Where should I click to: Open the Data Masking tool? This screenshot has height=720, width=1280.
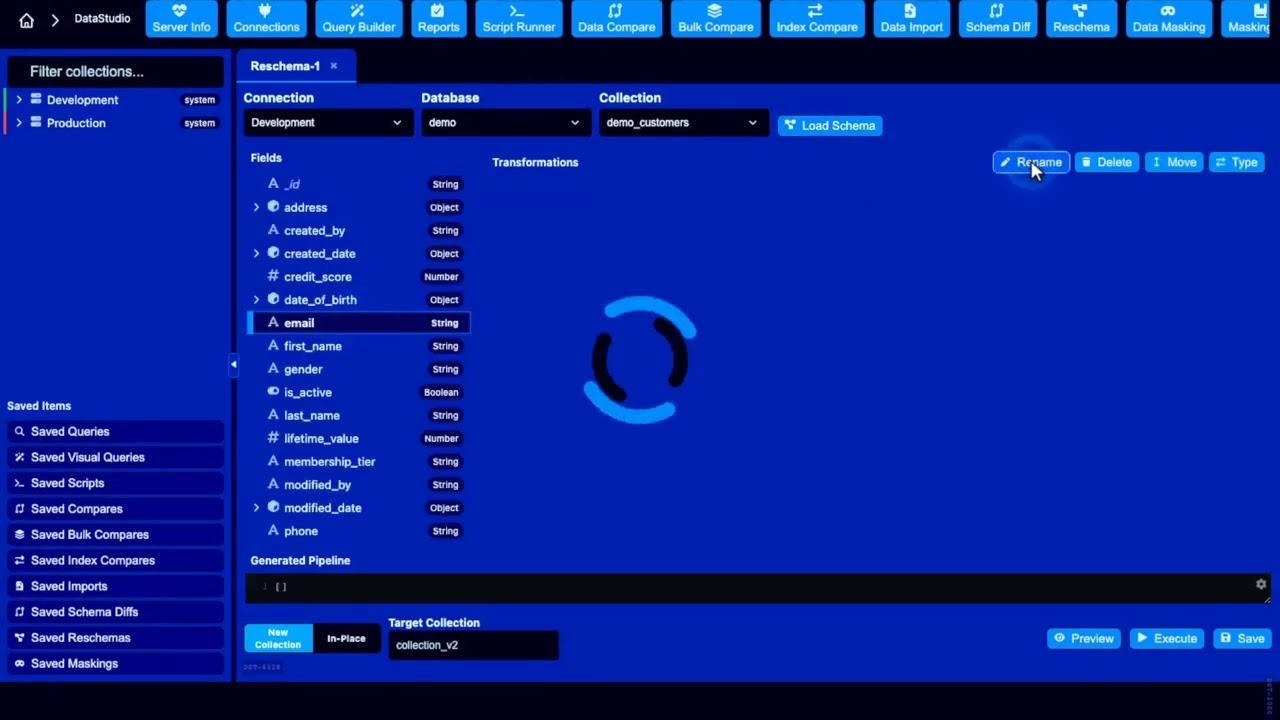pos(1168,19)
